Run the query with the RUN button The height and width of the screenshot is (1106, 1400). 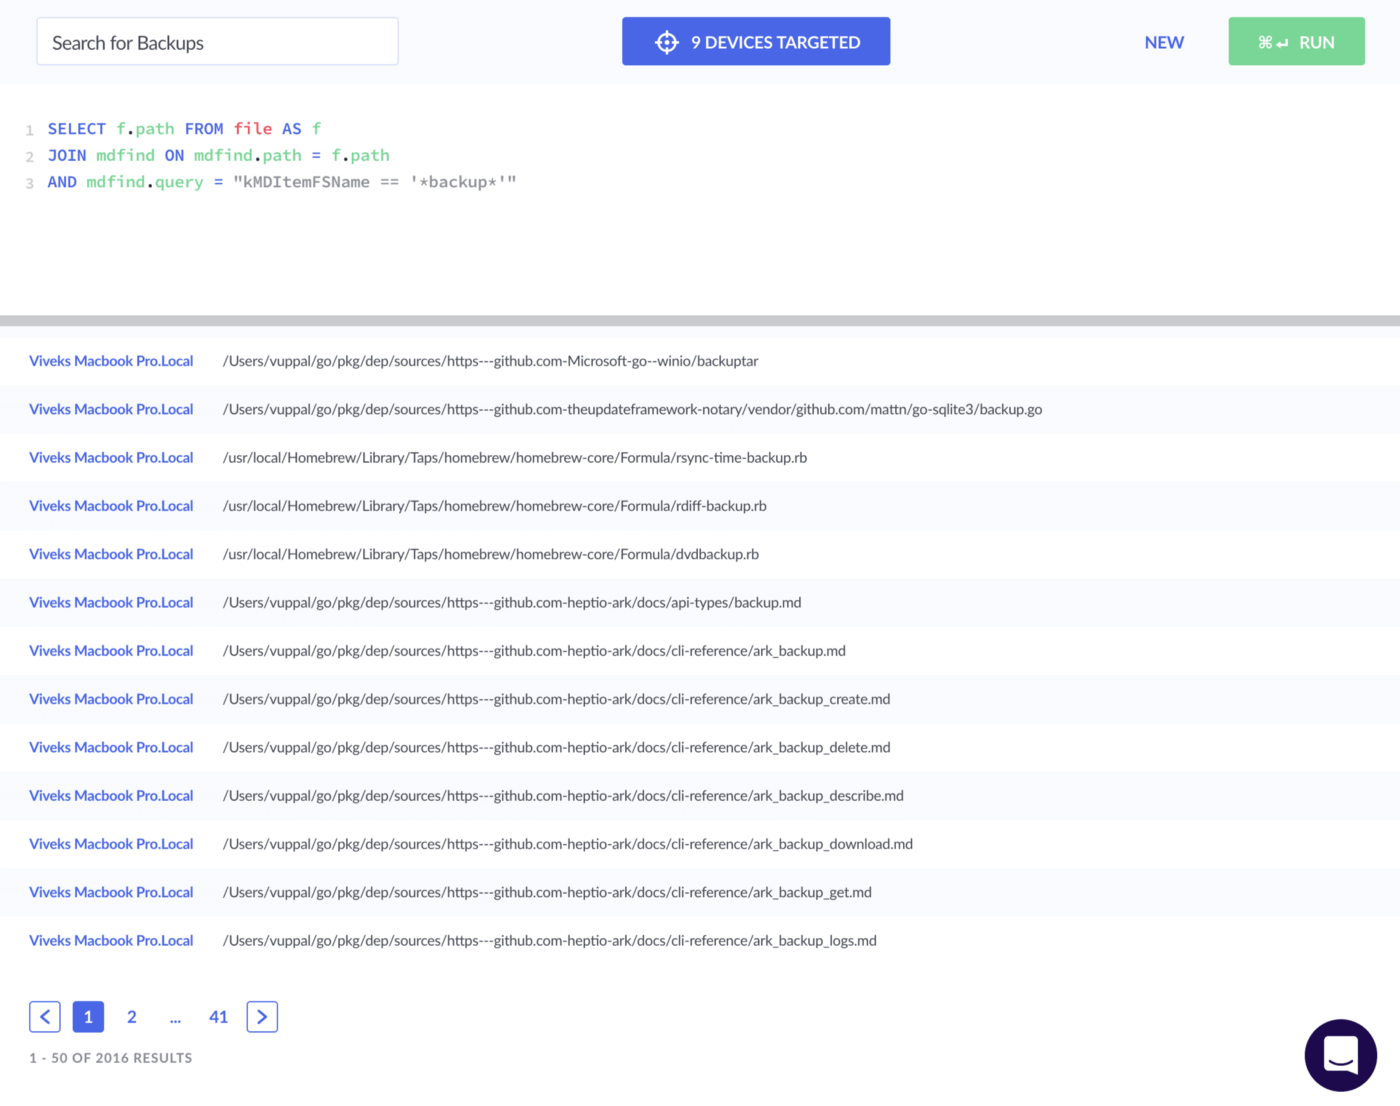coord(1317,41)
